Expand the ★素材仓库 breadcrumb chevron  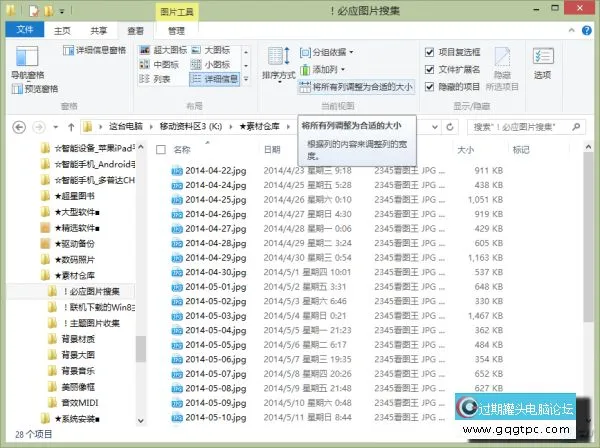[288, 127]
